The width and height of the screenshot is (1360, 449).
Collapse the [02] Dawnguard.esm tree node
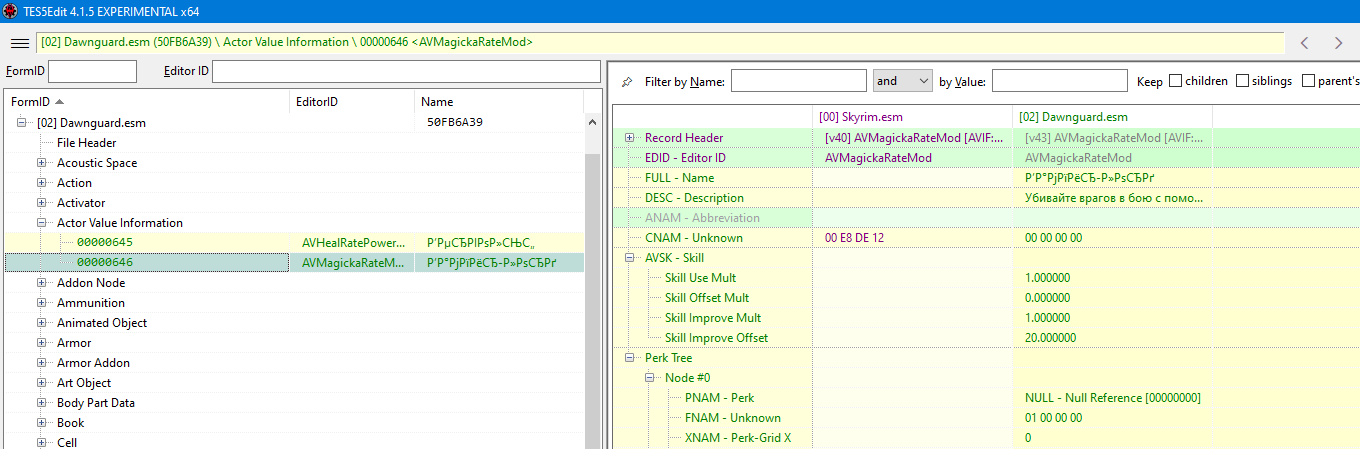[22, 123]
